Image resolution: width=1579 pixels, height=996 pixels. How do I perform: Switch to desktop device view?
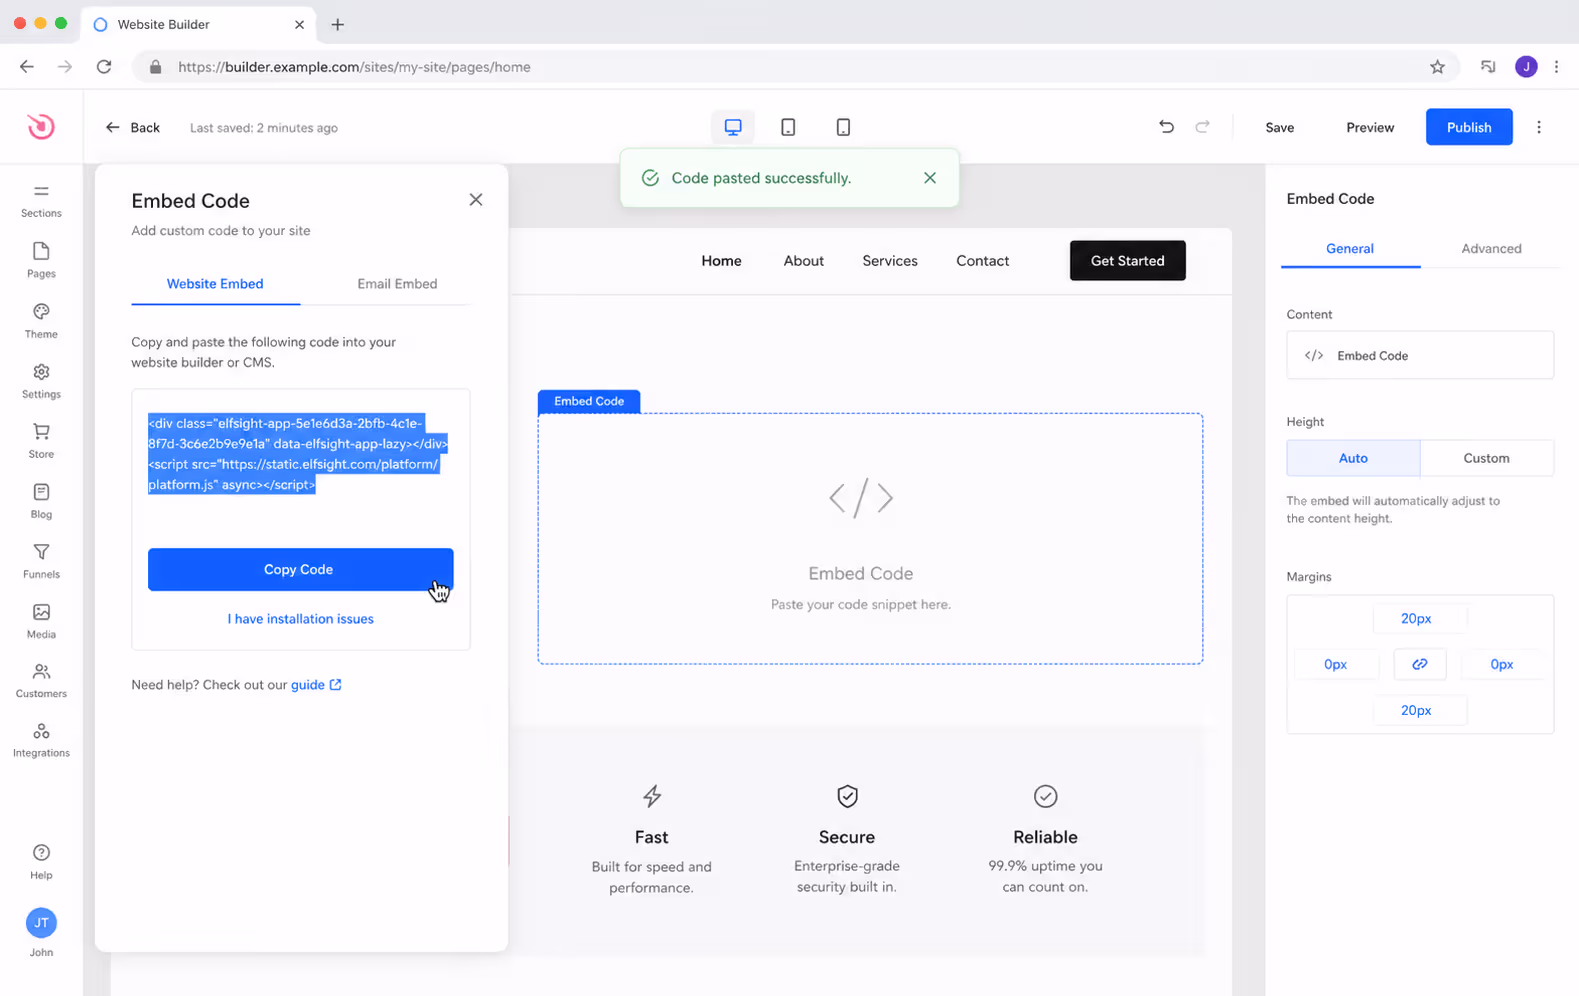click(x=733, y=127)
